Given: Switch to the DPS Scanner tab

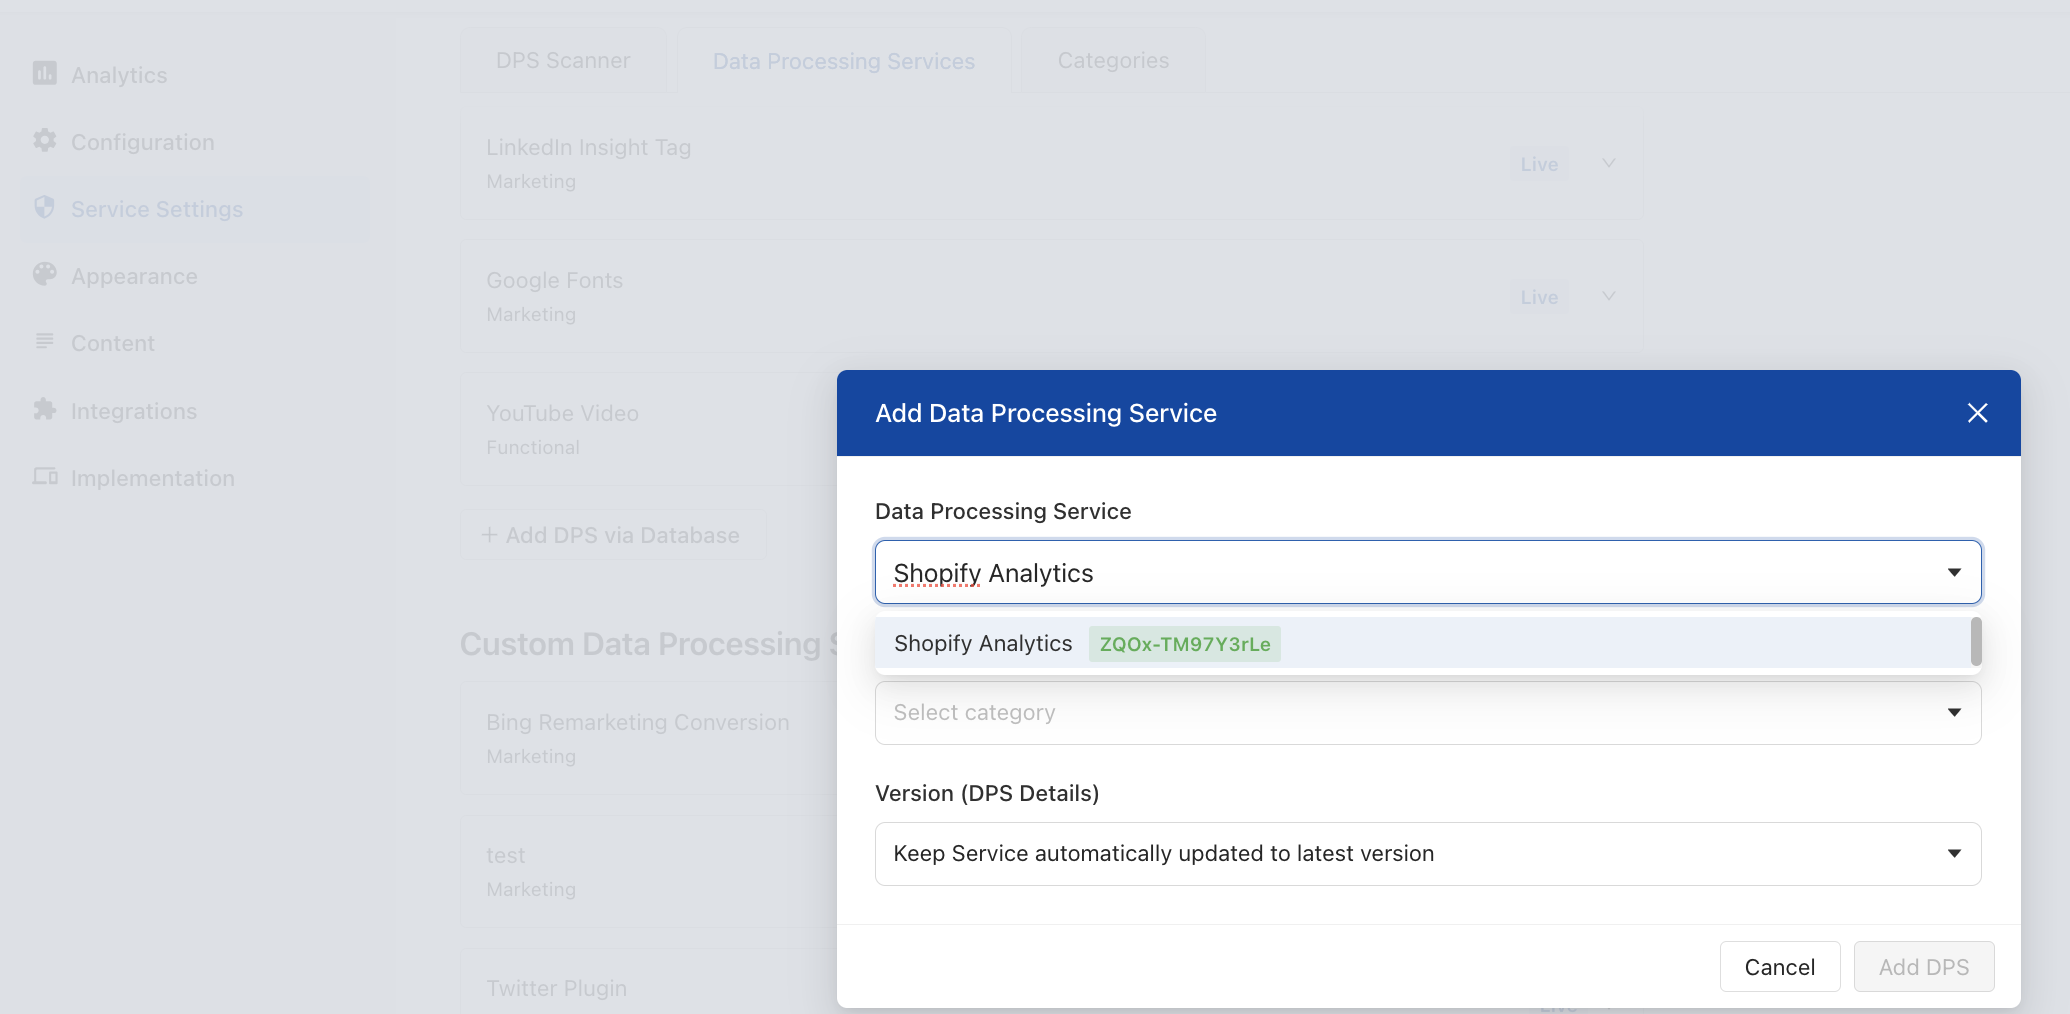Looking at the screenshot, I should 563,61.
